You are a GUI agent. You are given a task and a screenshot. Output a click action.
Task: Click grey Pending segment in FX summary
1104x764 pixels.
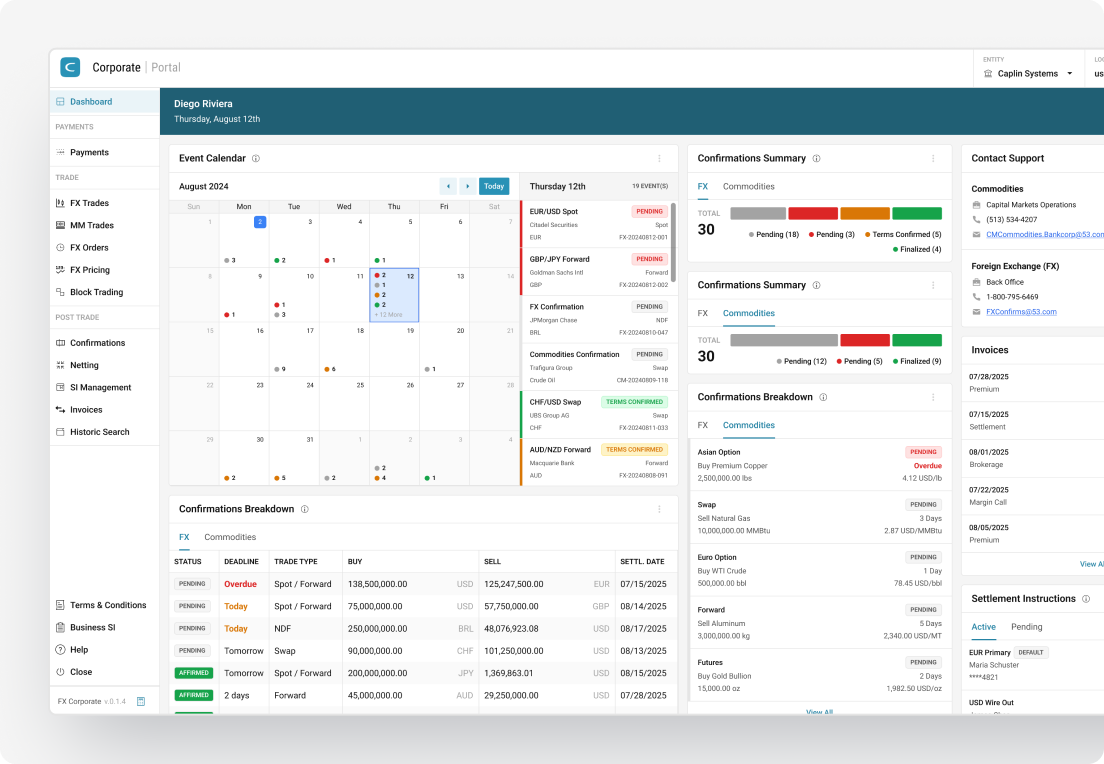[x=758, y=213]
